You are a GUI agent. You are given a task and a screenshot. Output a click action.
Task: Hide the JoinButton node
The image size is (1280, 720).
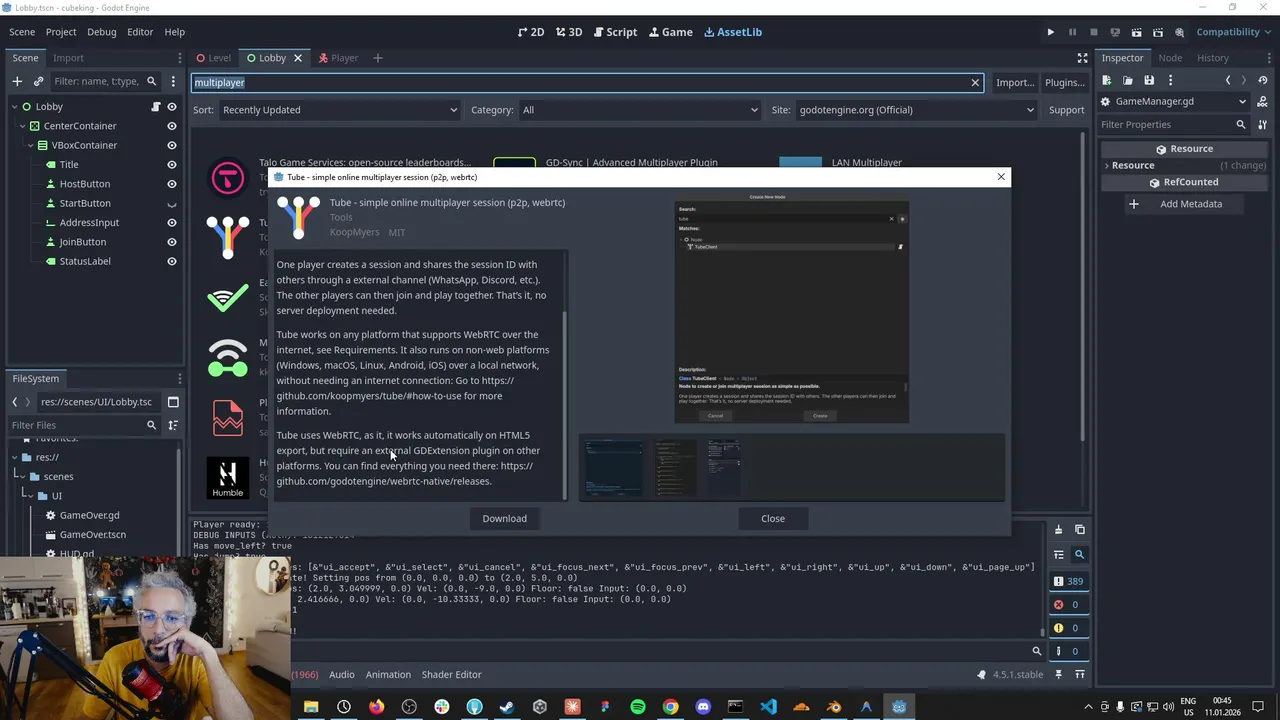coord(172,242)
